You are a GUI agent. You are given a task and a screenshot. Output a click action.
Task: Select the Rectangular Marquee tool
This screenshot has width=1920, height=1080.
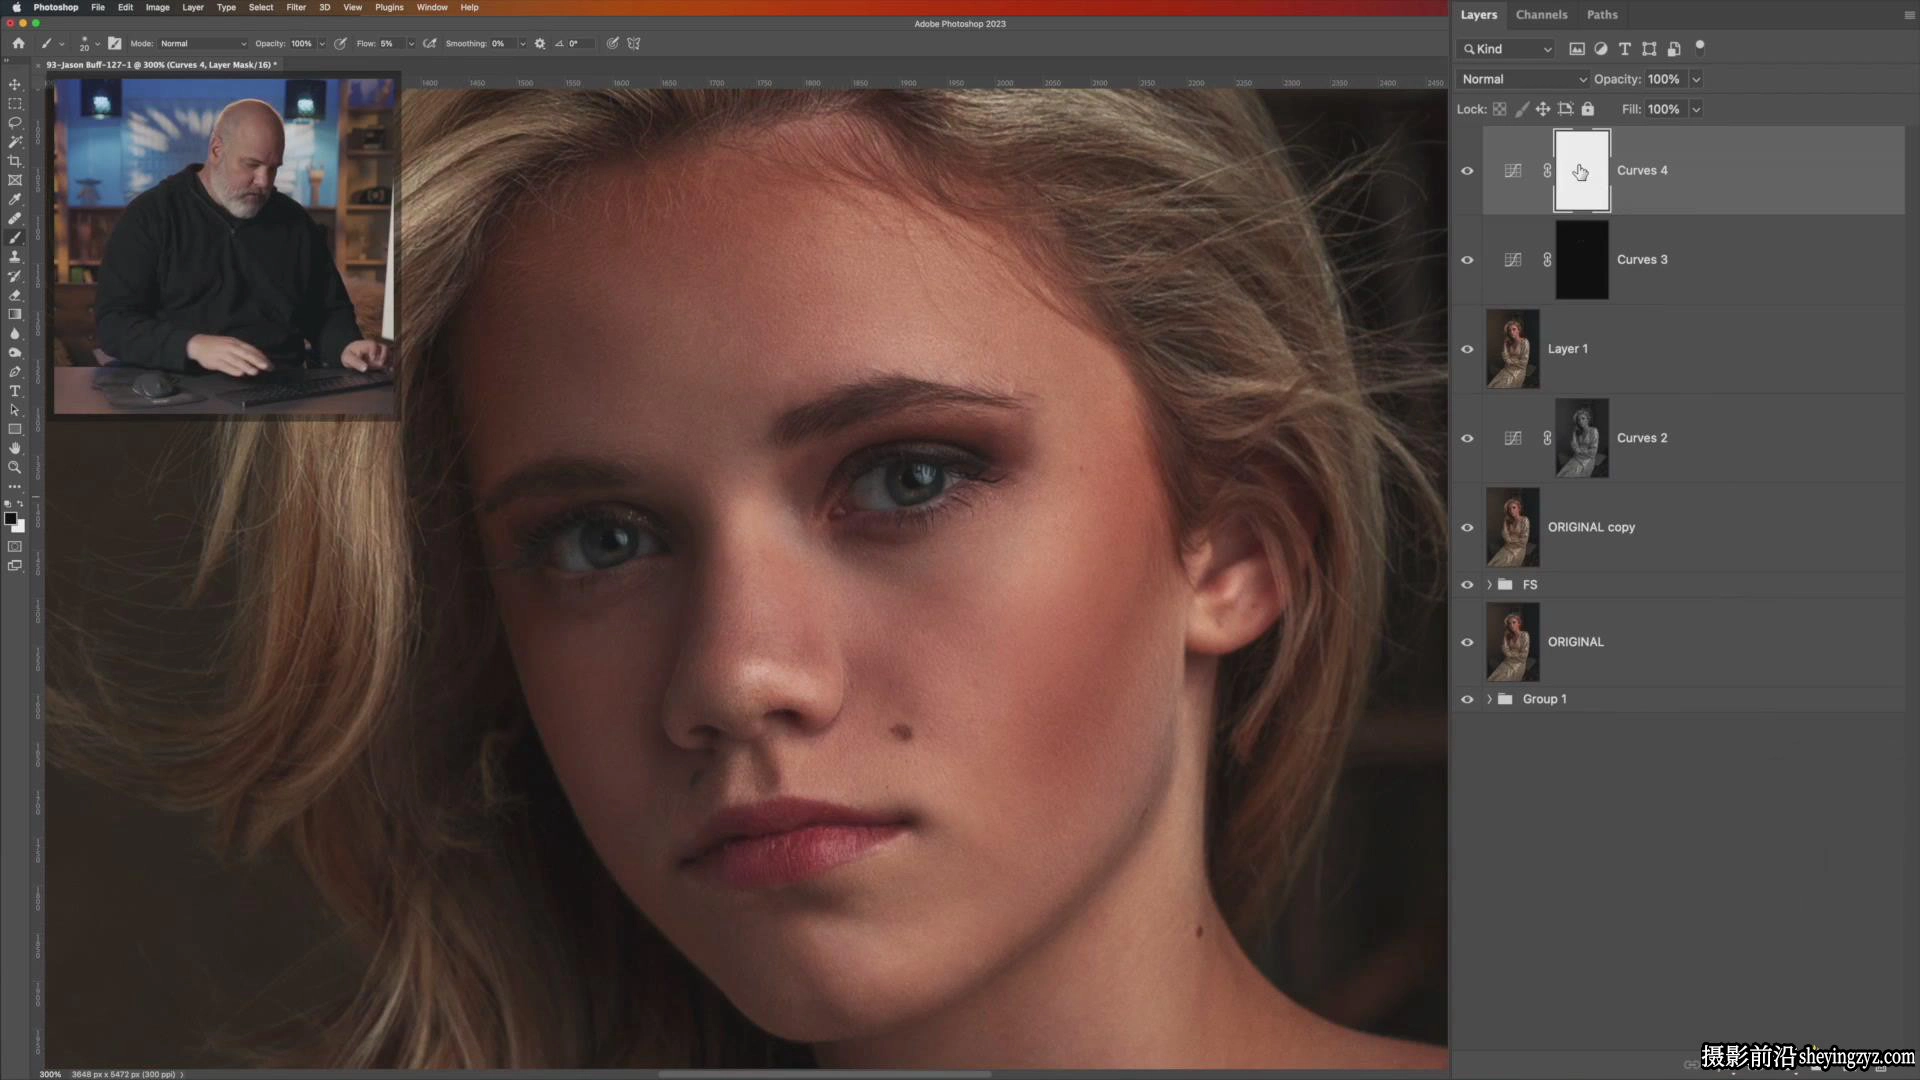pos(15,104)
